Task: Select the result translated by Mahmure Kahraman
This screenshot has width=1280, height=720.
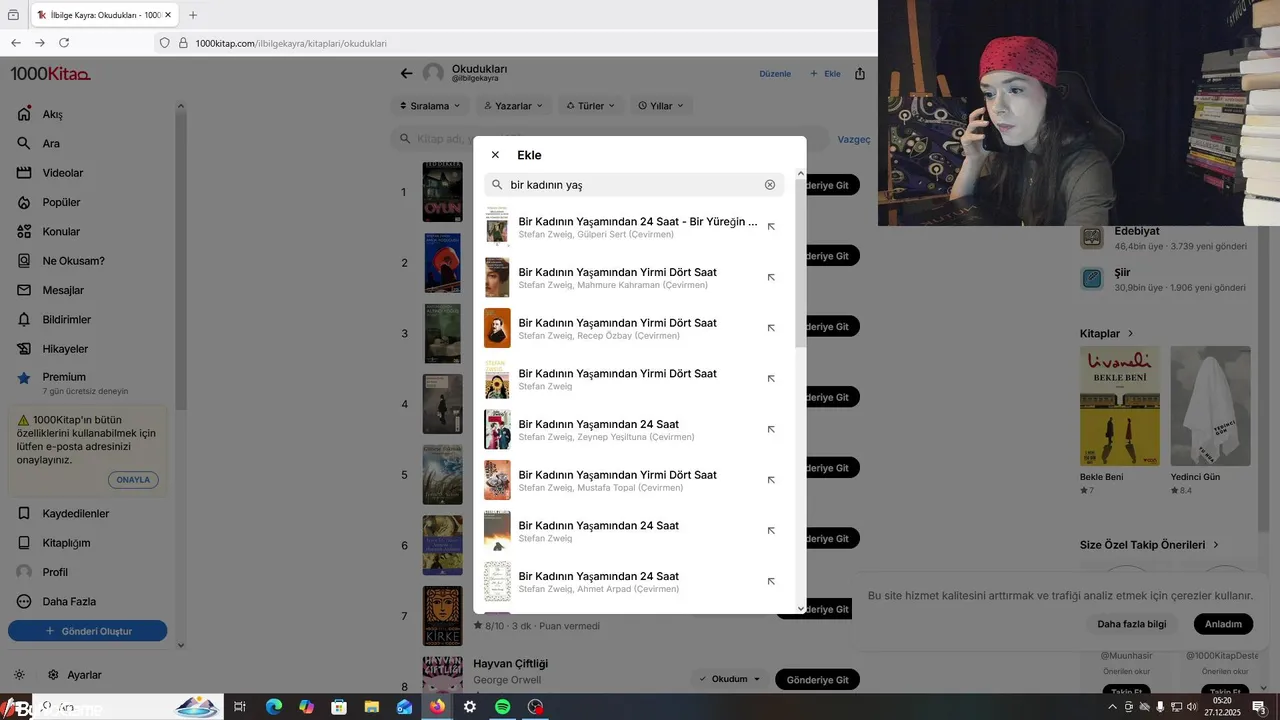Action: pos(634,278)
